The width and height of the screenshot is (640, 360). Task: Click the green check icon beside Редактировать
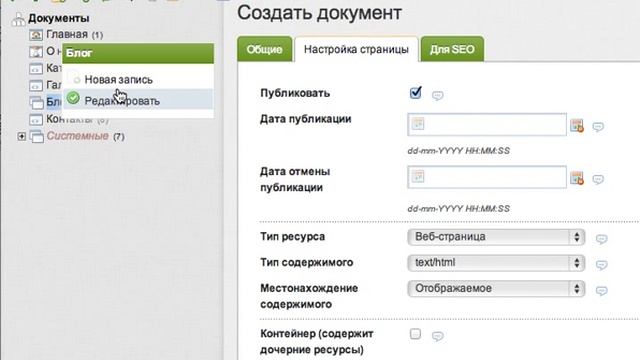(73, 98)
